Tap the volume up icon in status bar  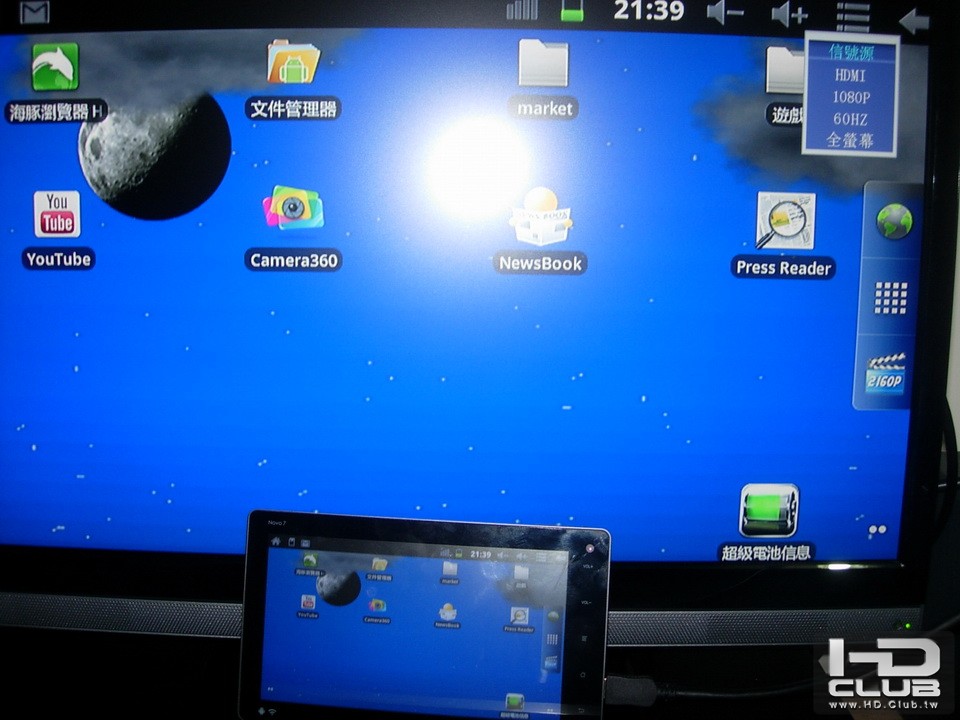point(789,14)
